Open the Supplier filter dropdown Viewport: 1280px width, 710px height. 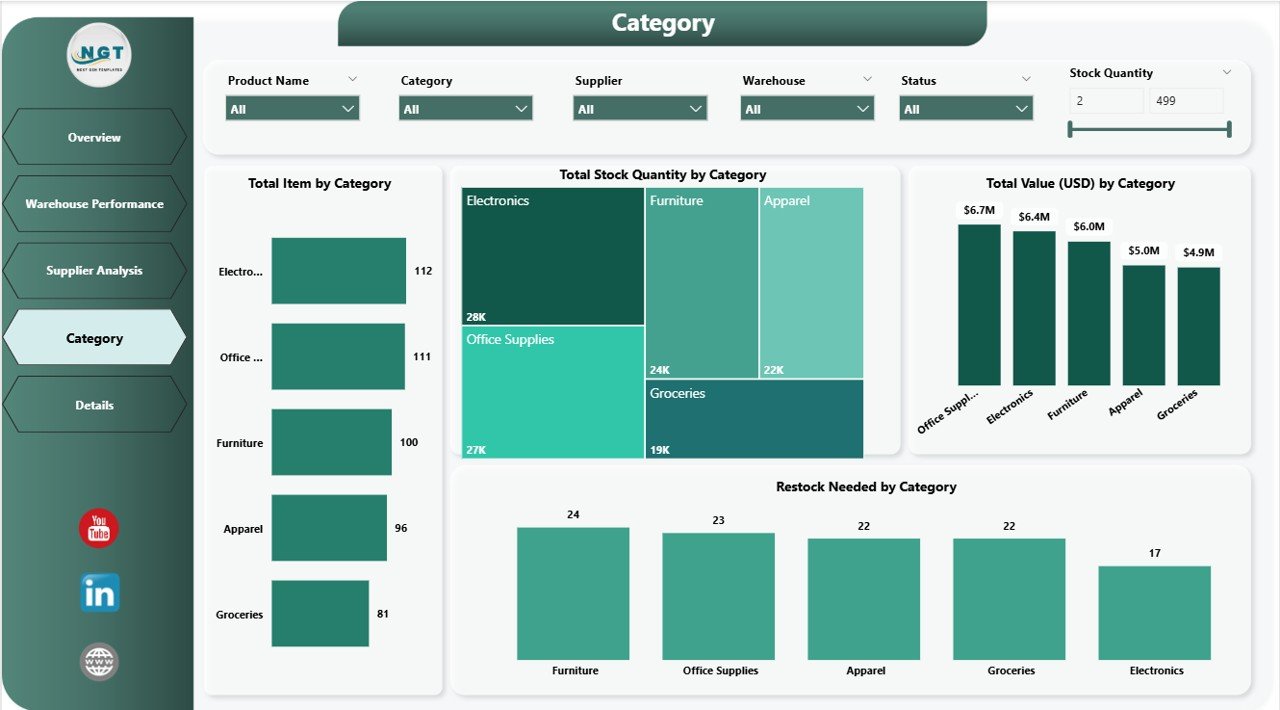pyautogui.click(x=640, y=109)
